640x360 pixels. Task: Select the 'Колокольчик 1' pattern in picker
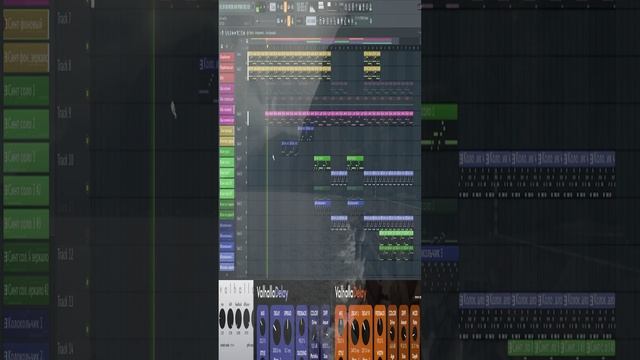pyautogui.click(x=26, y=324)
